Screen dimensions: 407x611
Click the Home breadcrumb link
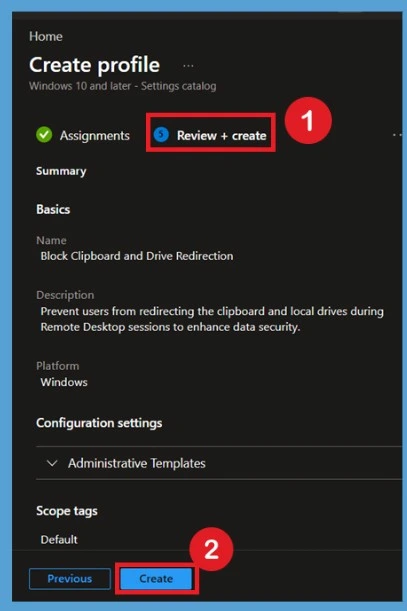(46, 36)
